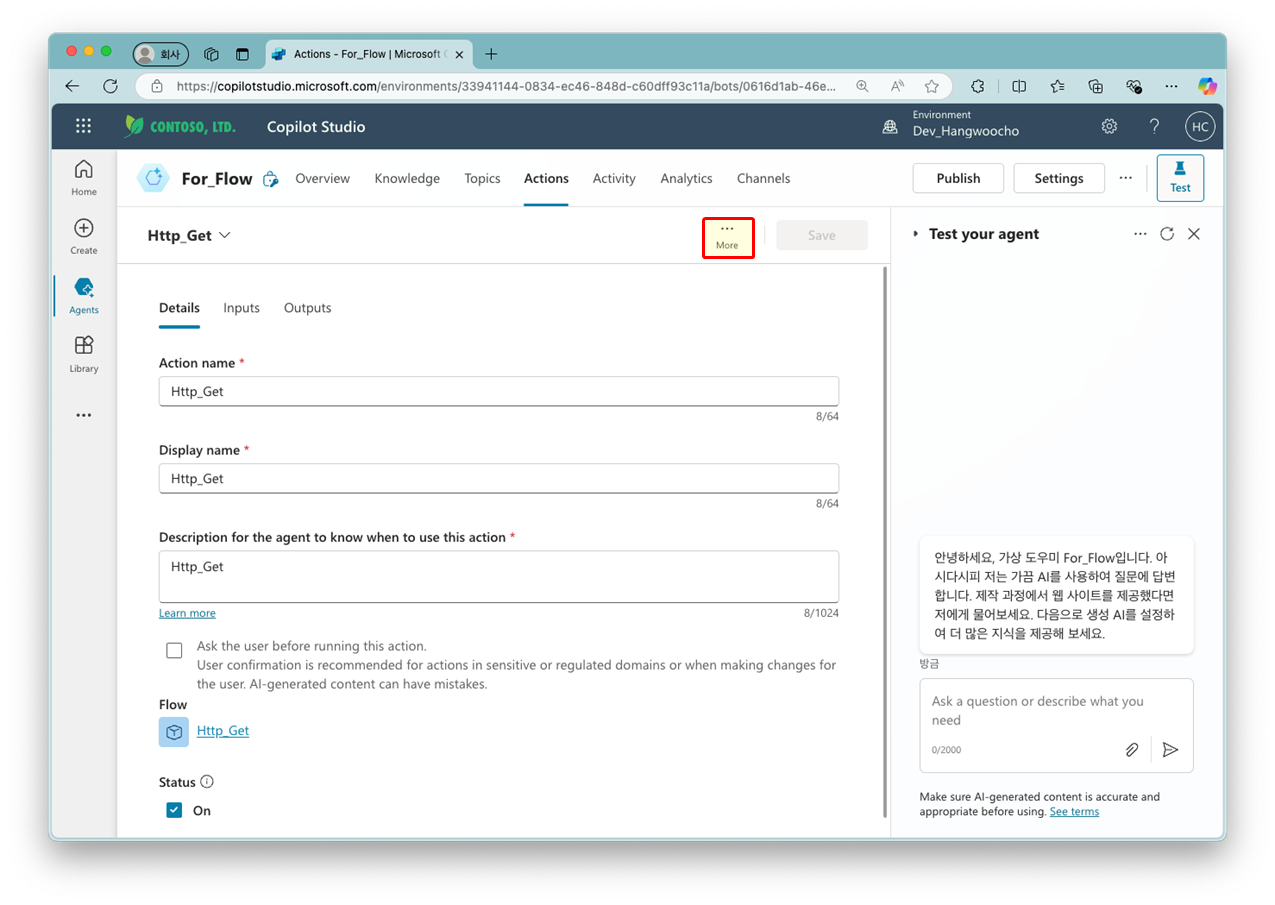Click the Save button

822,235
